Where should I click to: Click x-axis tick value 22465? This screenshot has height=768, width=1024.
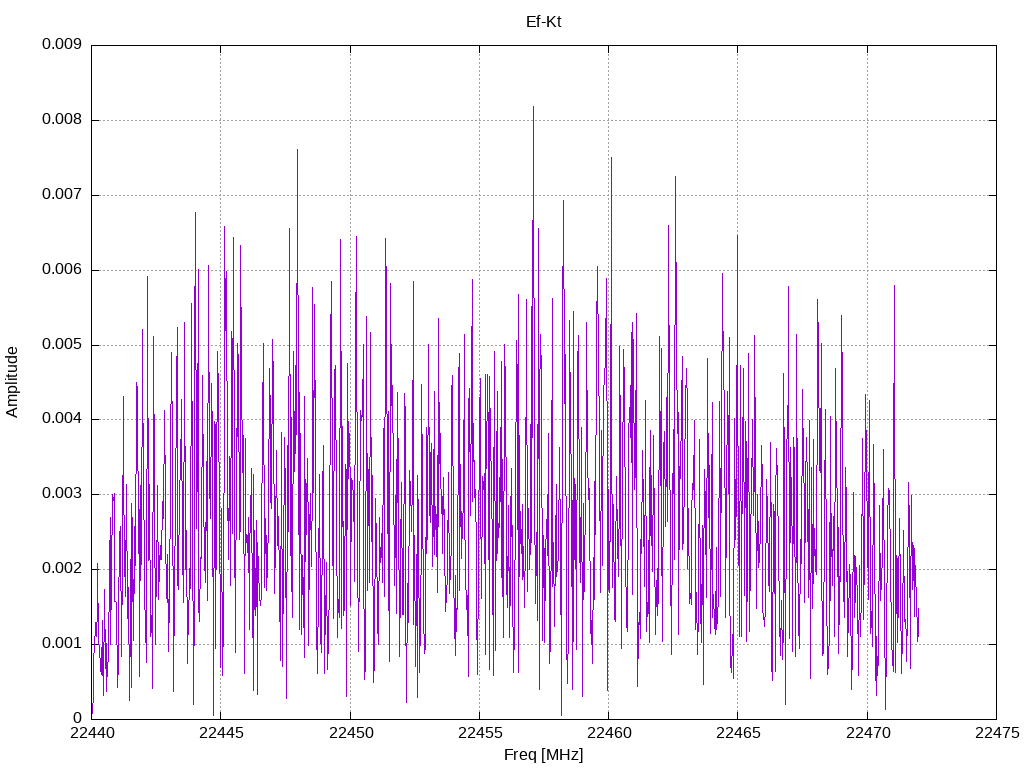point(739,733)
